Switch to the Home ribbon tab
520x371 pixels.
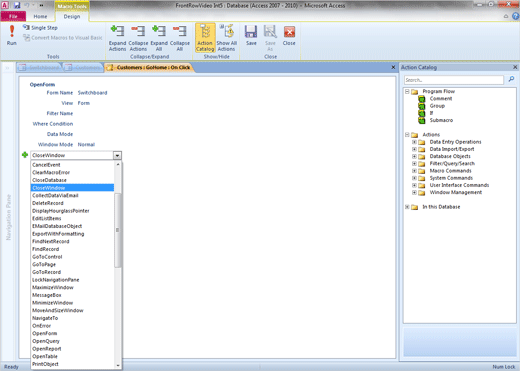click(x=40, y=16)
